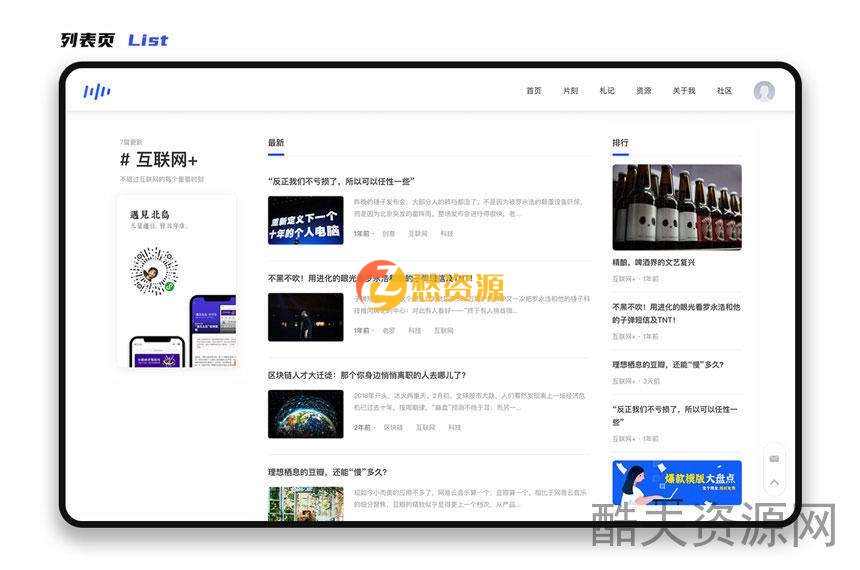This screenshot has height=570, width=860.
Task: Click the 创意 tag under first article
Action: pyautogui.click(x=388, y=234)
